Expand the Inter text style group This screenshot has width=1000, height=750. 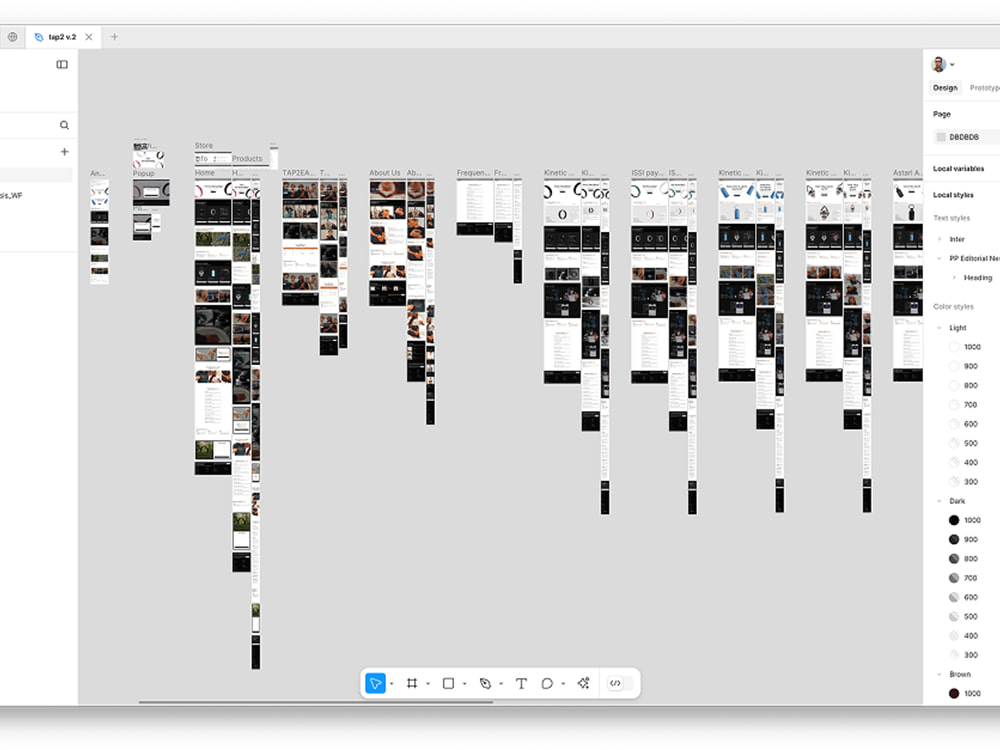939,239
